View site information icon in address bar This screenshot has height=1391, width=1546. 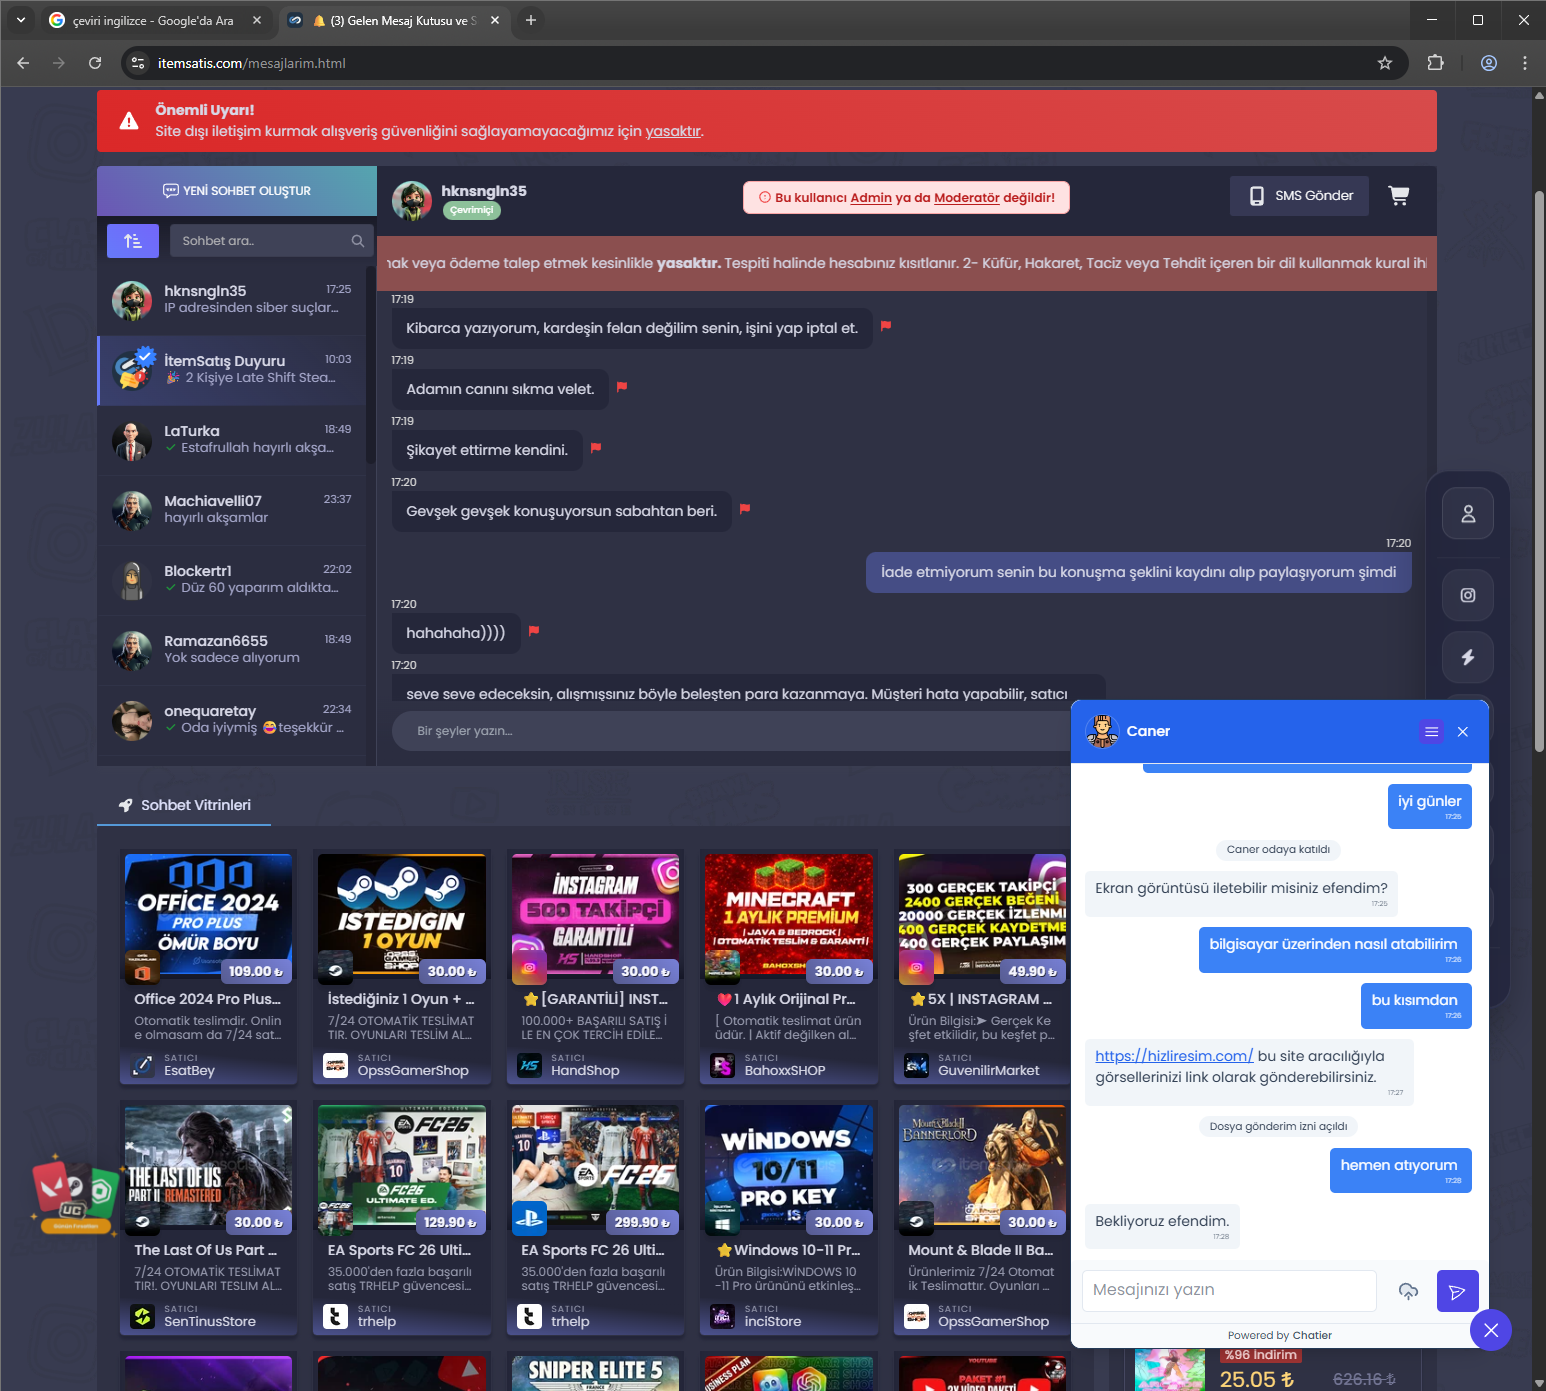point(139,63)
